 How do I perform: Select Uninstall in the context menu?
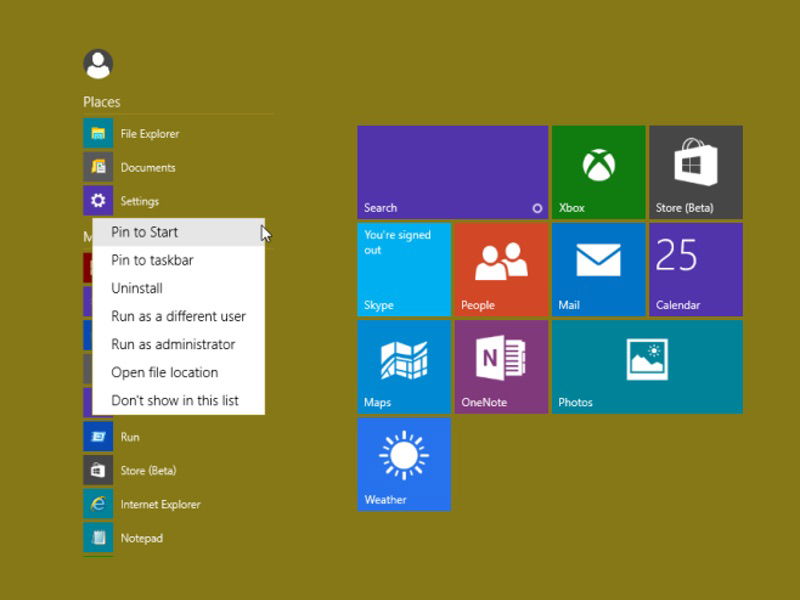[179, 288]
